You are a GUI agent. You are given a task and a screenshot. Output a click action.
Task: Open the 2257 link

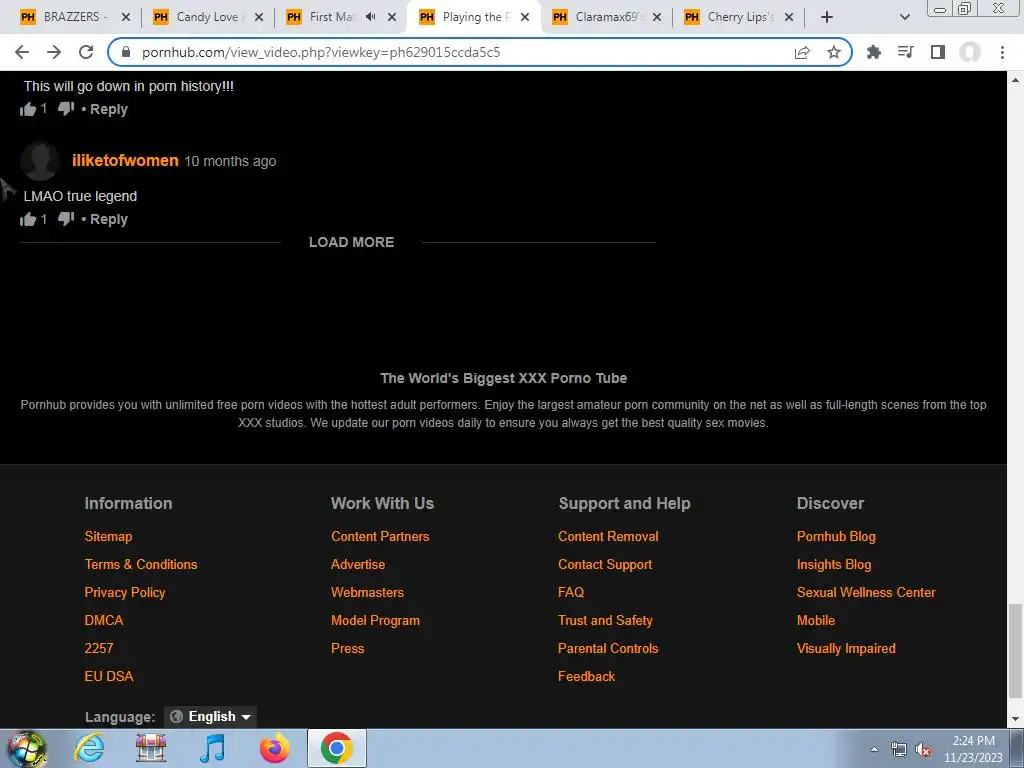tap(99, 648)
